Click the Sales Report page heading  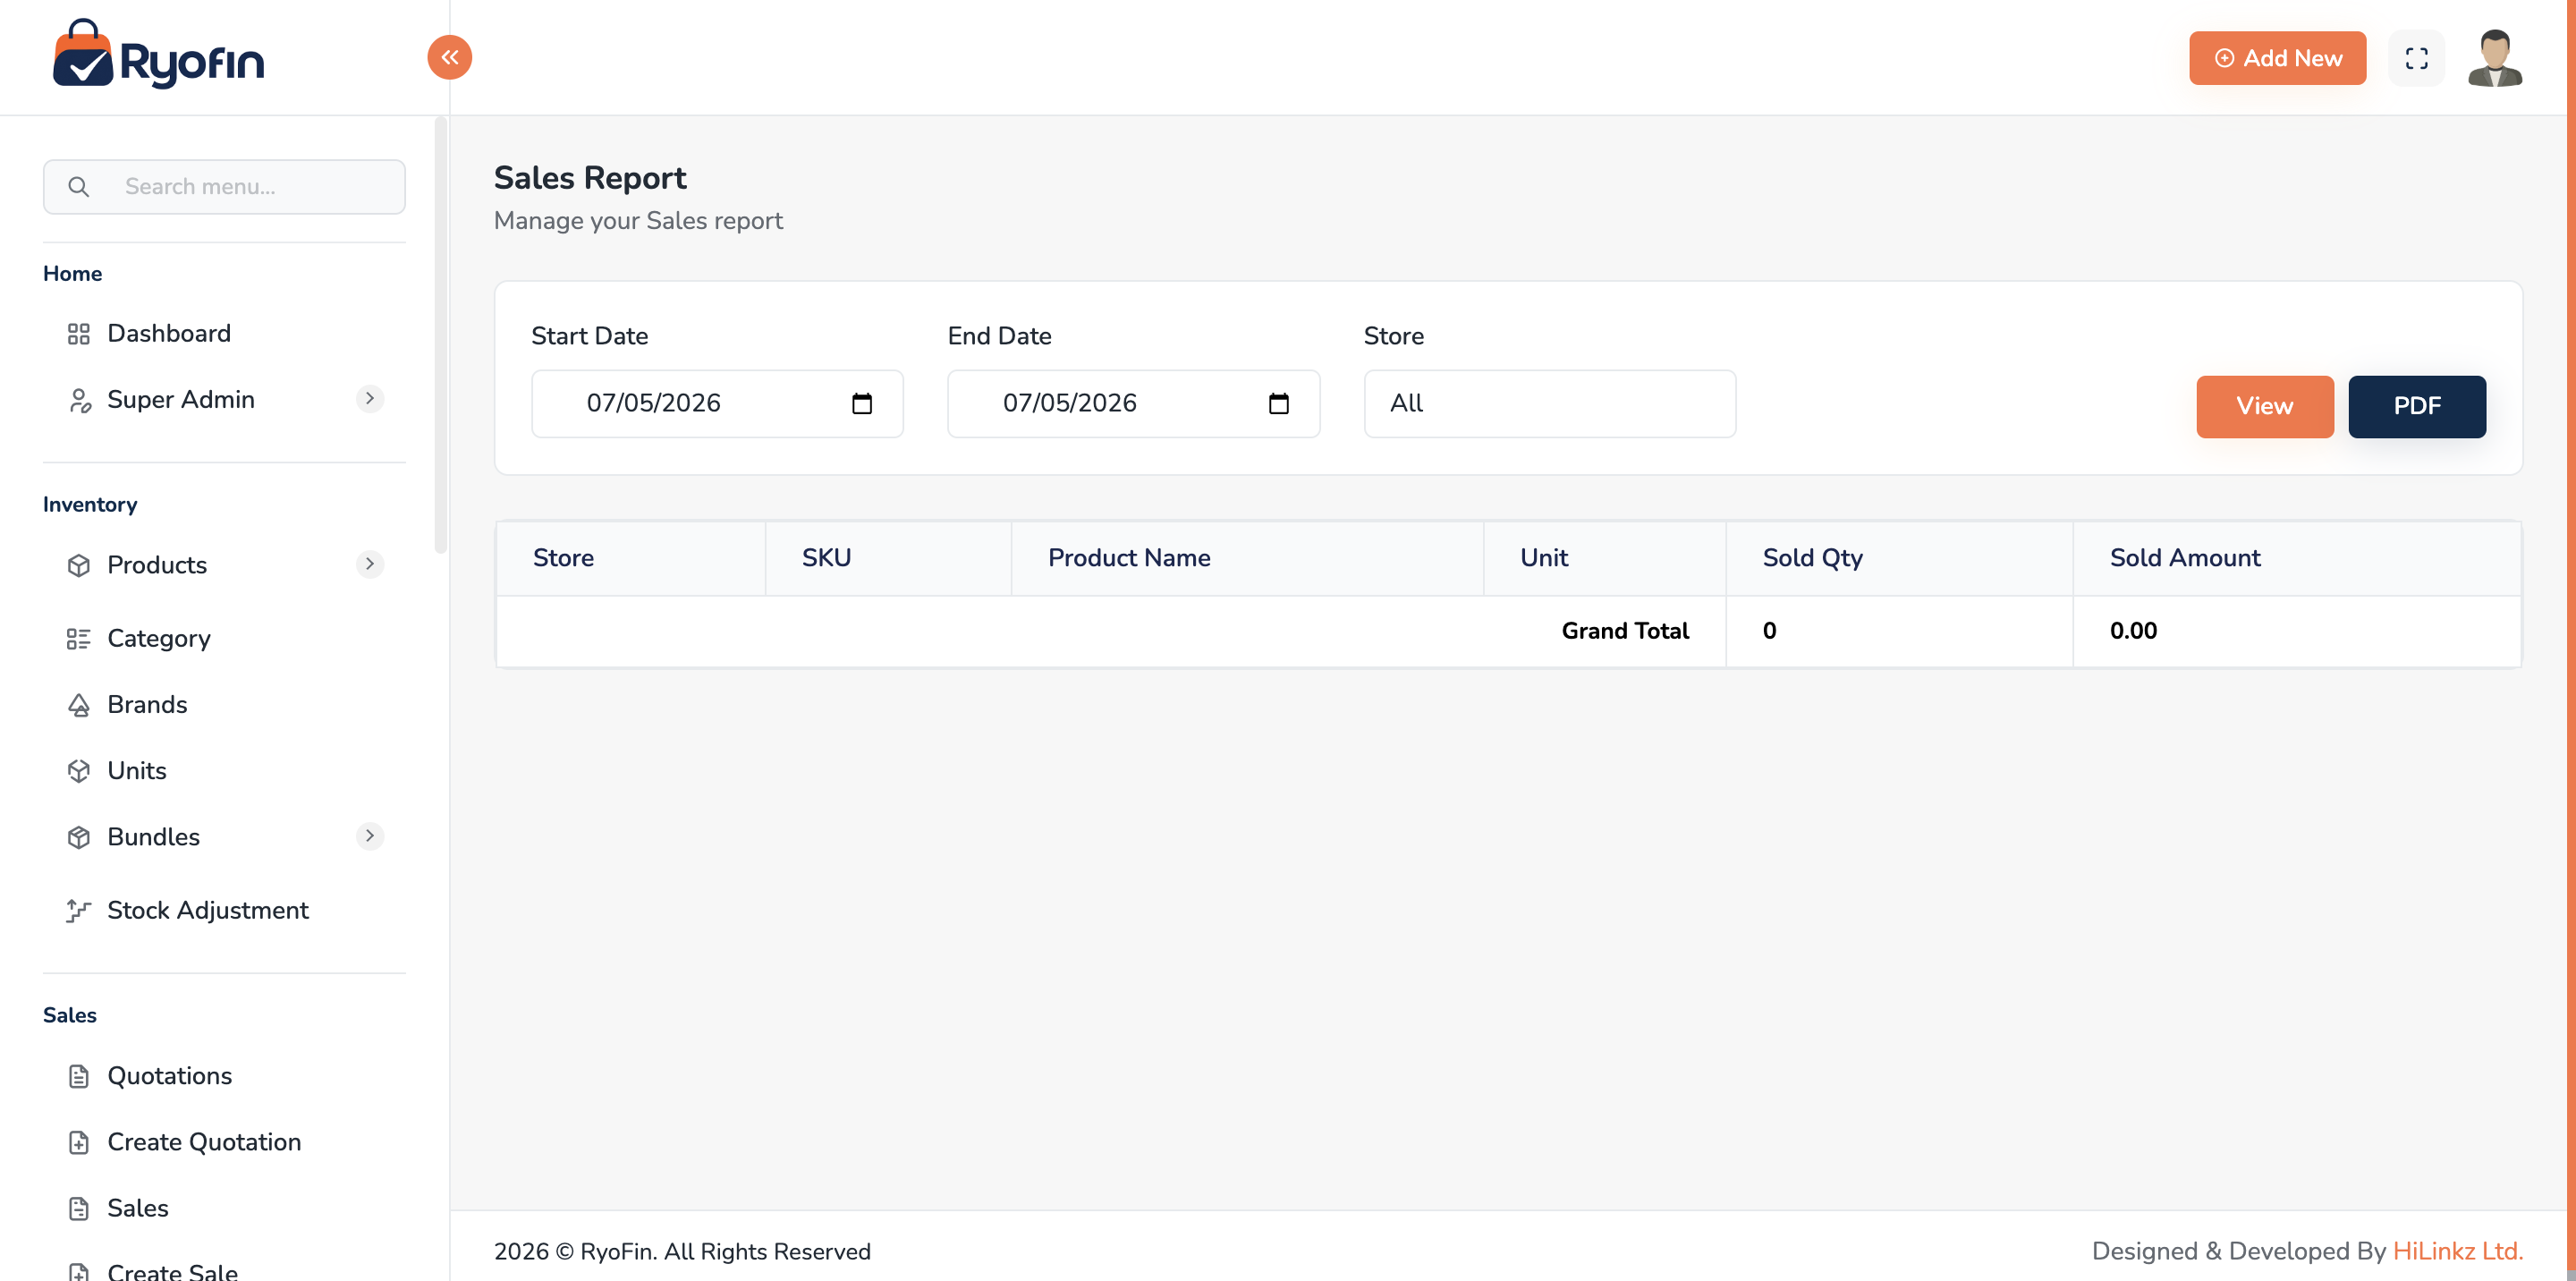pos(590,178)
